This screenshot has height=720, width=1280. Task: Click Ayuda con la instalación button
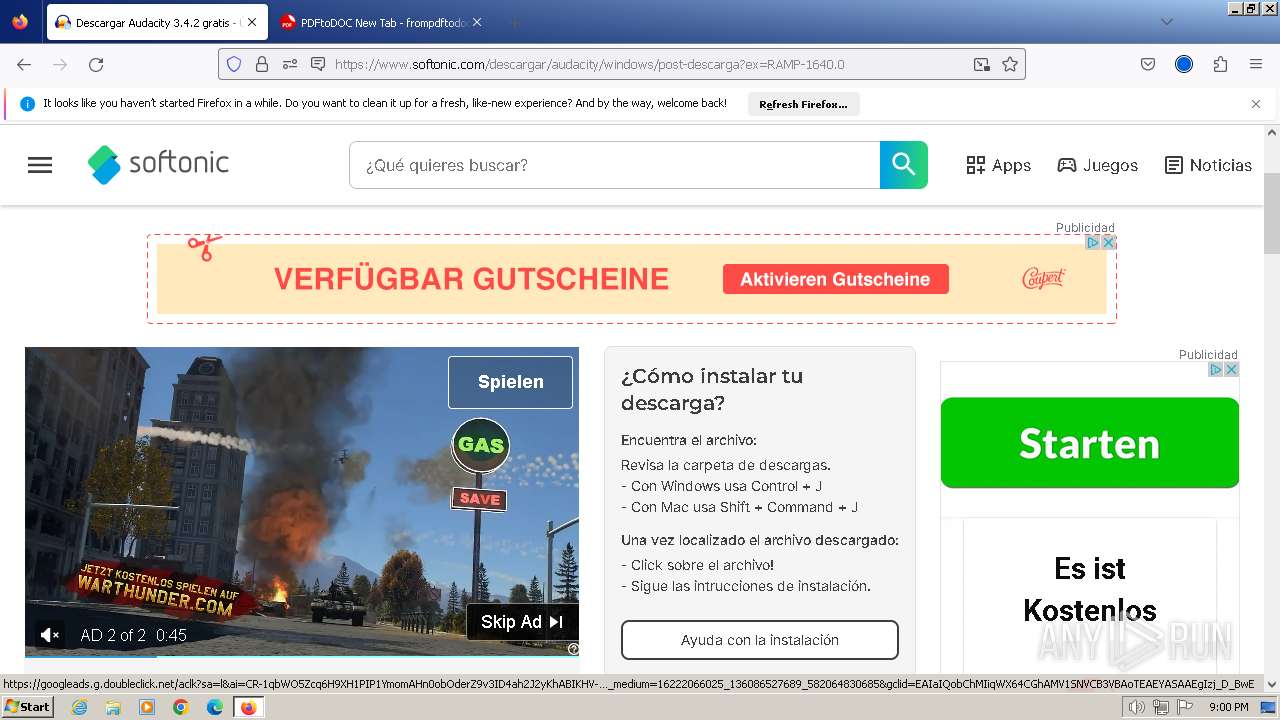760,640
